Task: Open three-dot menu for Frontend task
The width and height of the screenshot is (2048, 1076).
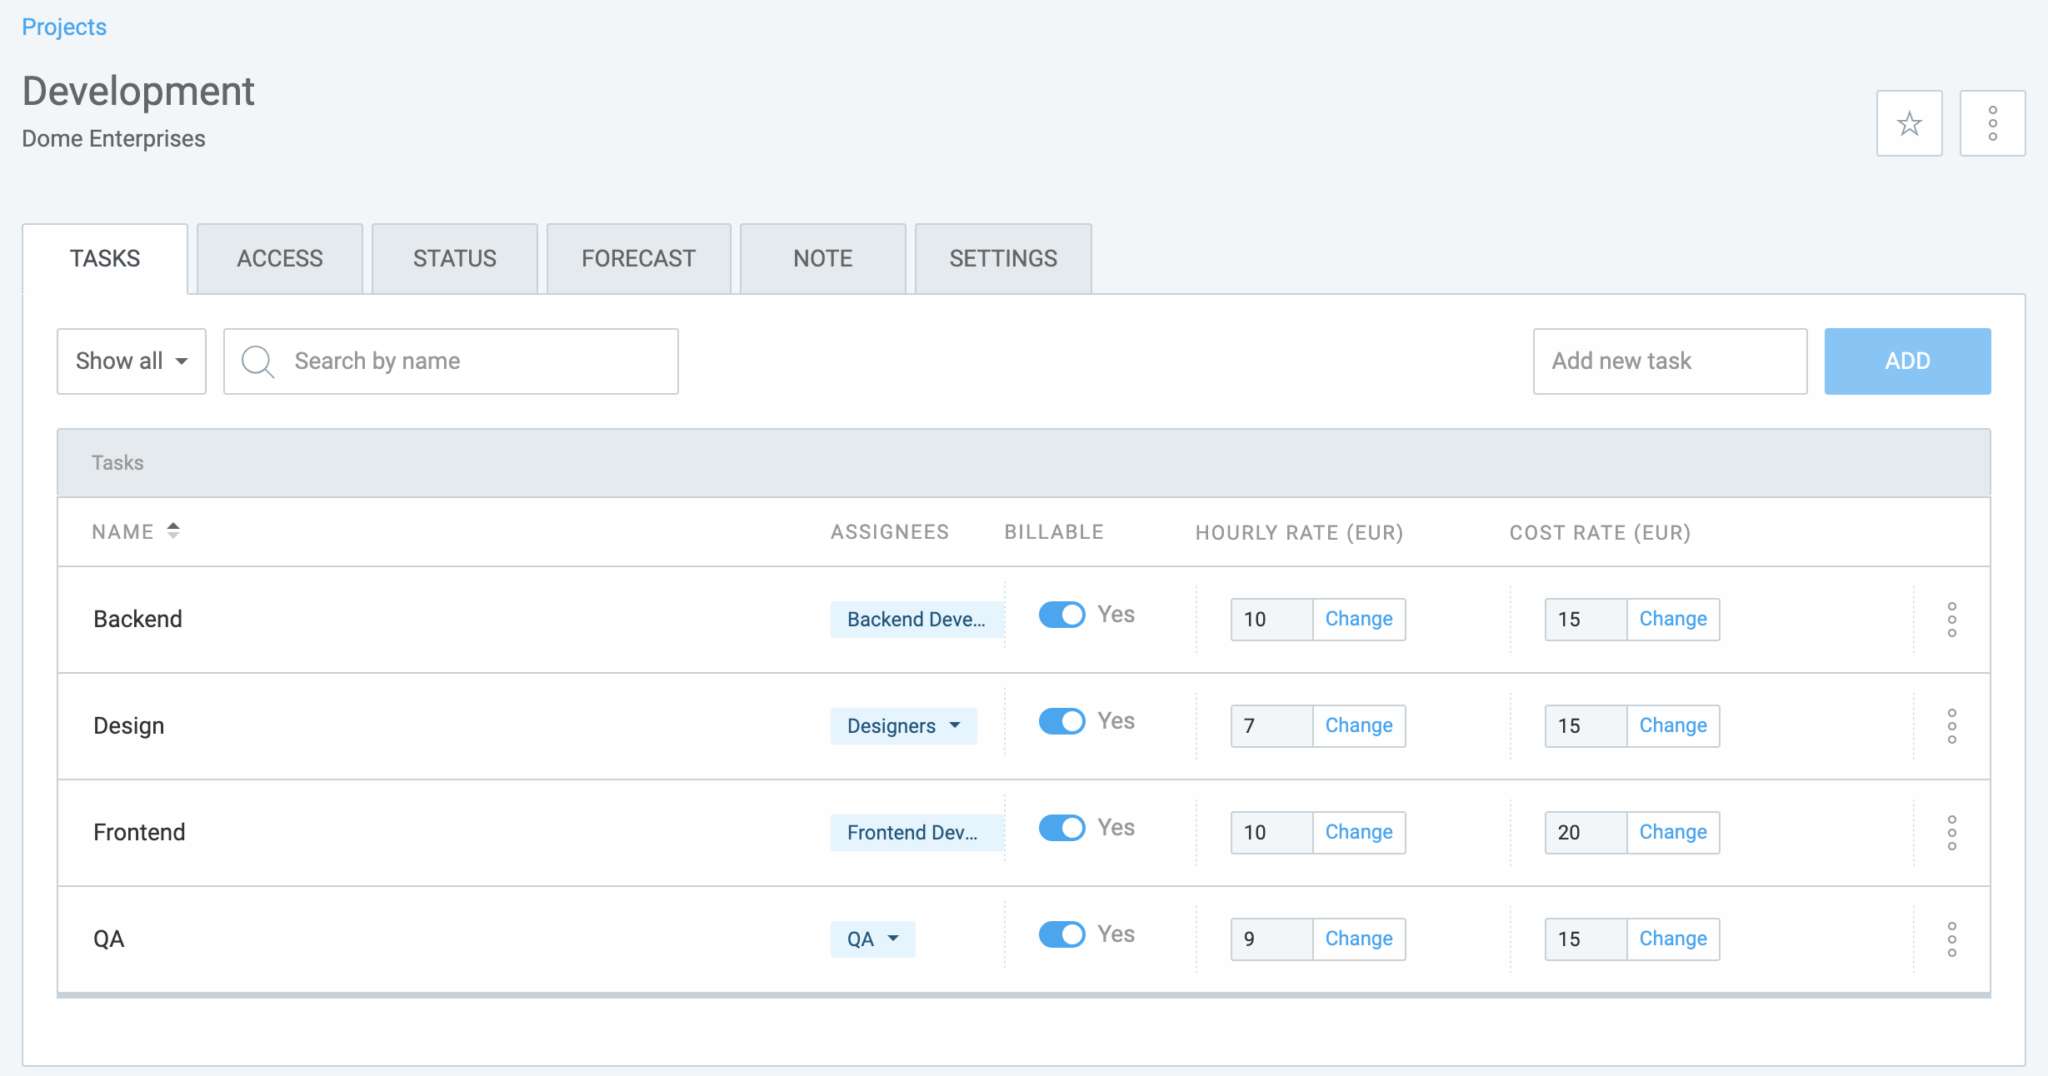Action: [1951, 832]
